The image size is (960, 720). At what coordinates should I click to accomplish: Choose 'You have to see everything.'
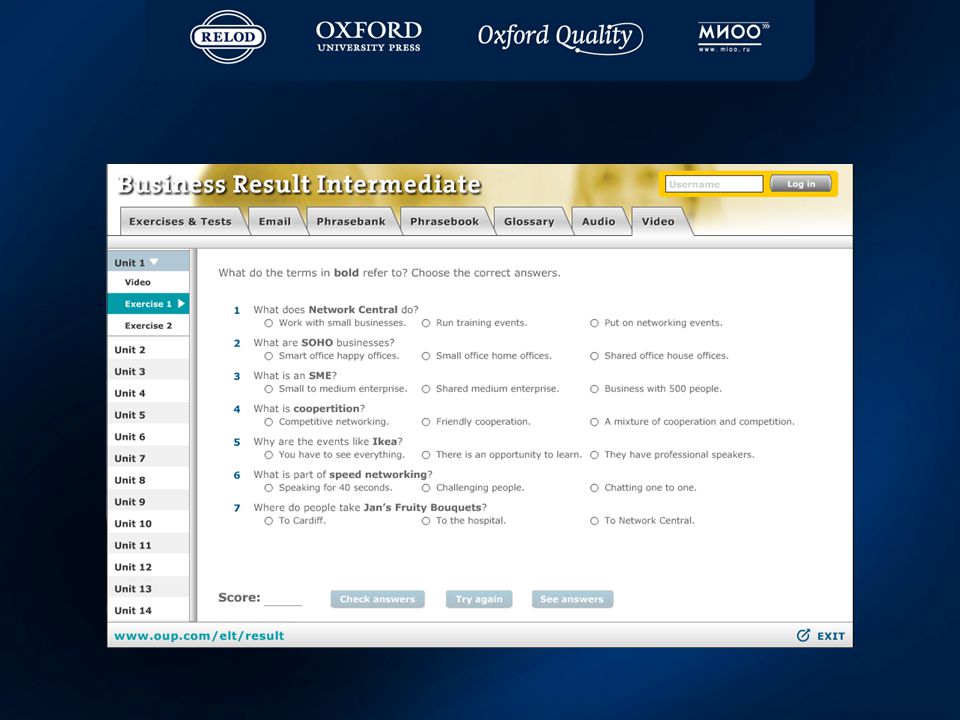tap(268, 456)
